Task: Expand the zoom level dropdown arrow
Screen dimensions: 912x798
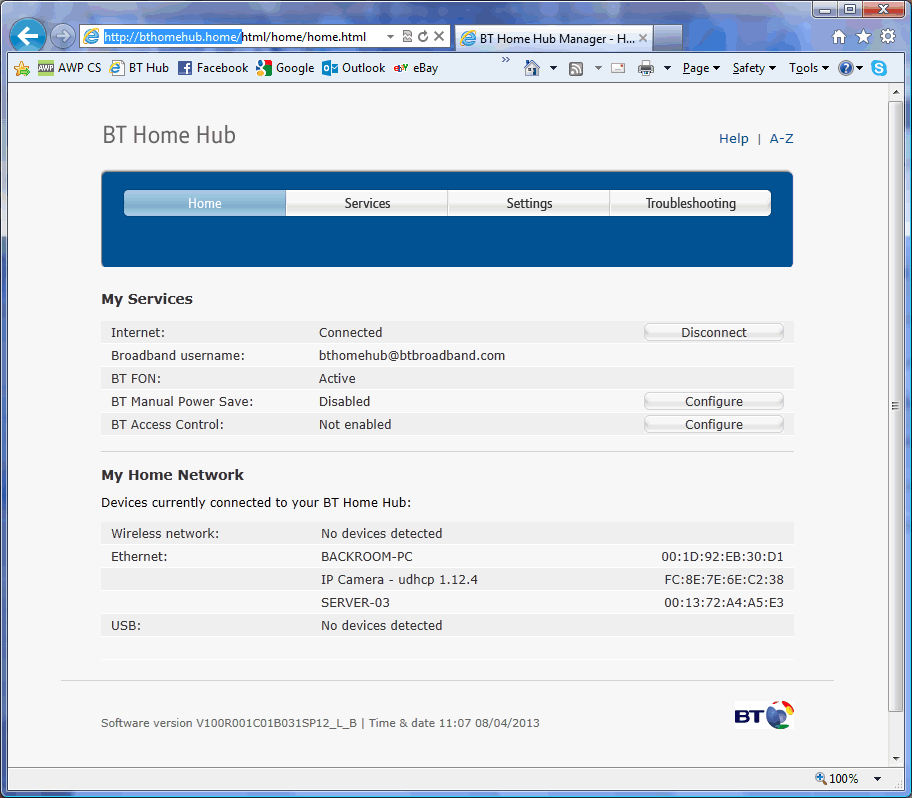Action: (877, 779)
